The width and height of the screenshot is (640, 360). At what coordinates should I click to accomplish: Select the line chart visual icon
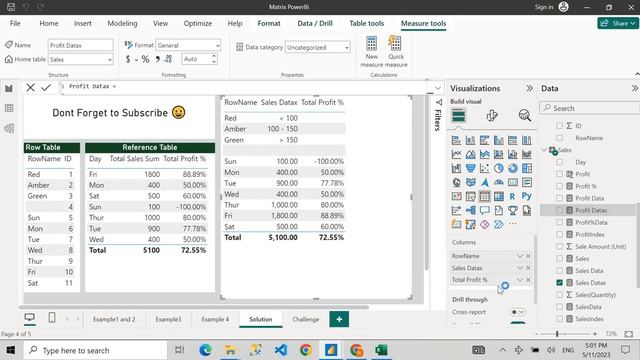456,154
